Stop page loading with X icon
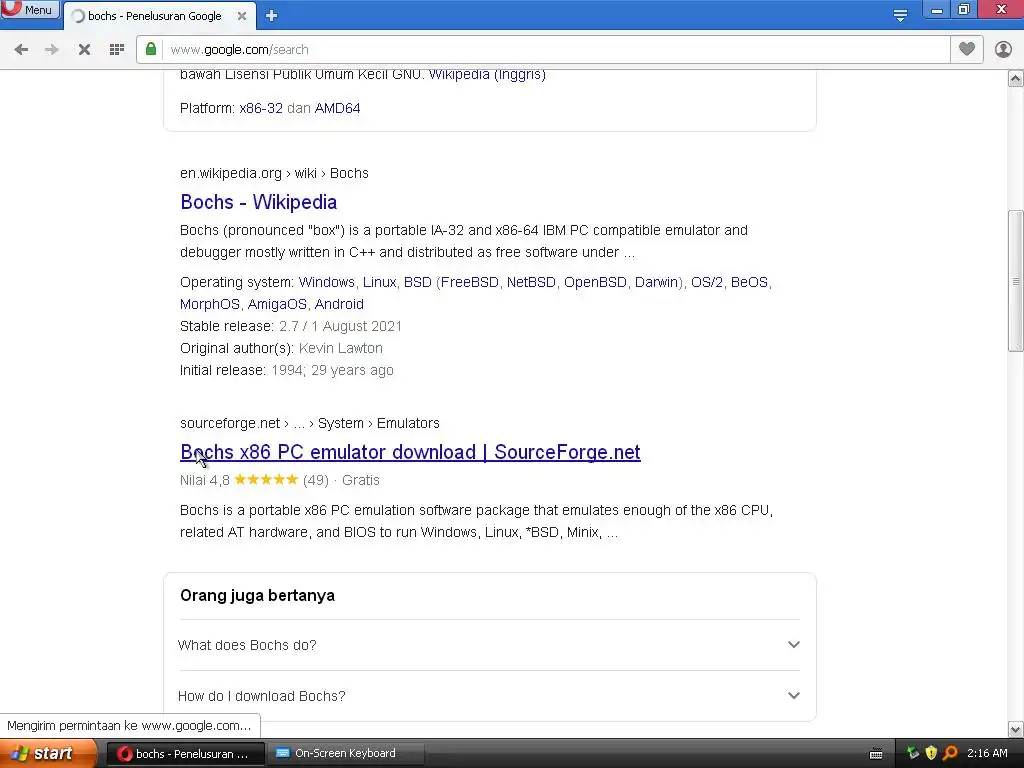The width and height of the screenshot is (1024, 768). [x=84, y=50]
